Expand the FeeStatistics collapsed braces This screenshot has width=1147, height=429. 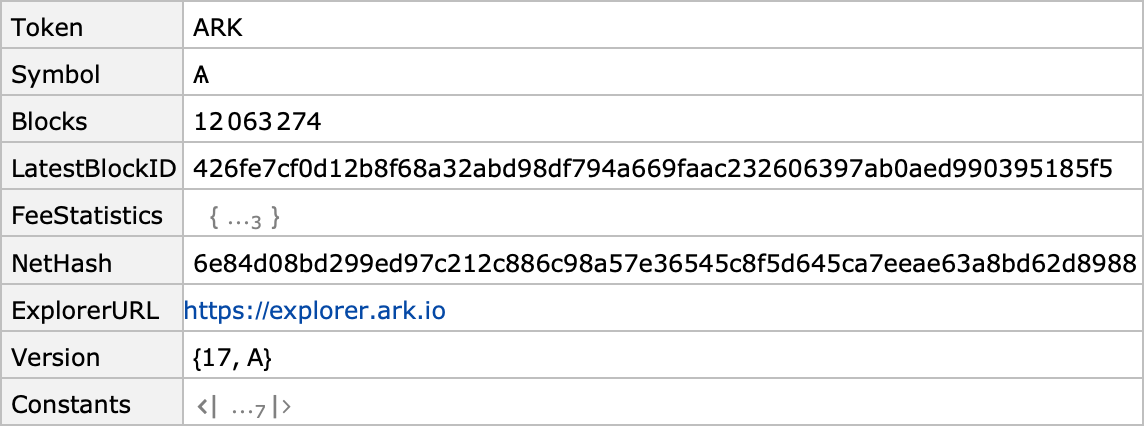click(x=244, y=217)
